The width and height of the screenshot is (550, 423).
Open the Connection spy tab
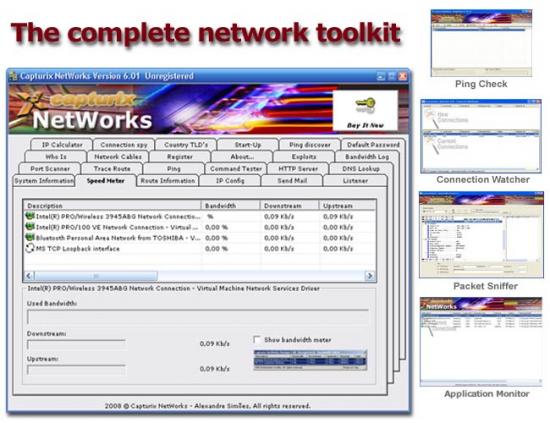pyautogui.click(x=124, y=145)
